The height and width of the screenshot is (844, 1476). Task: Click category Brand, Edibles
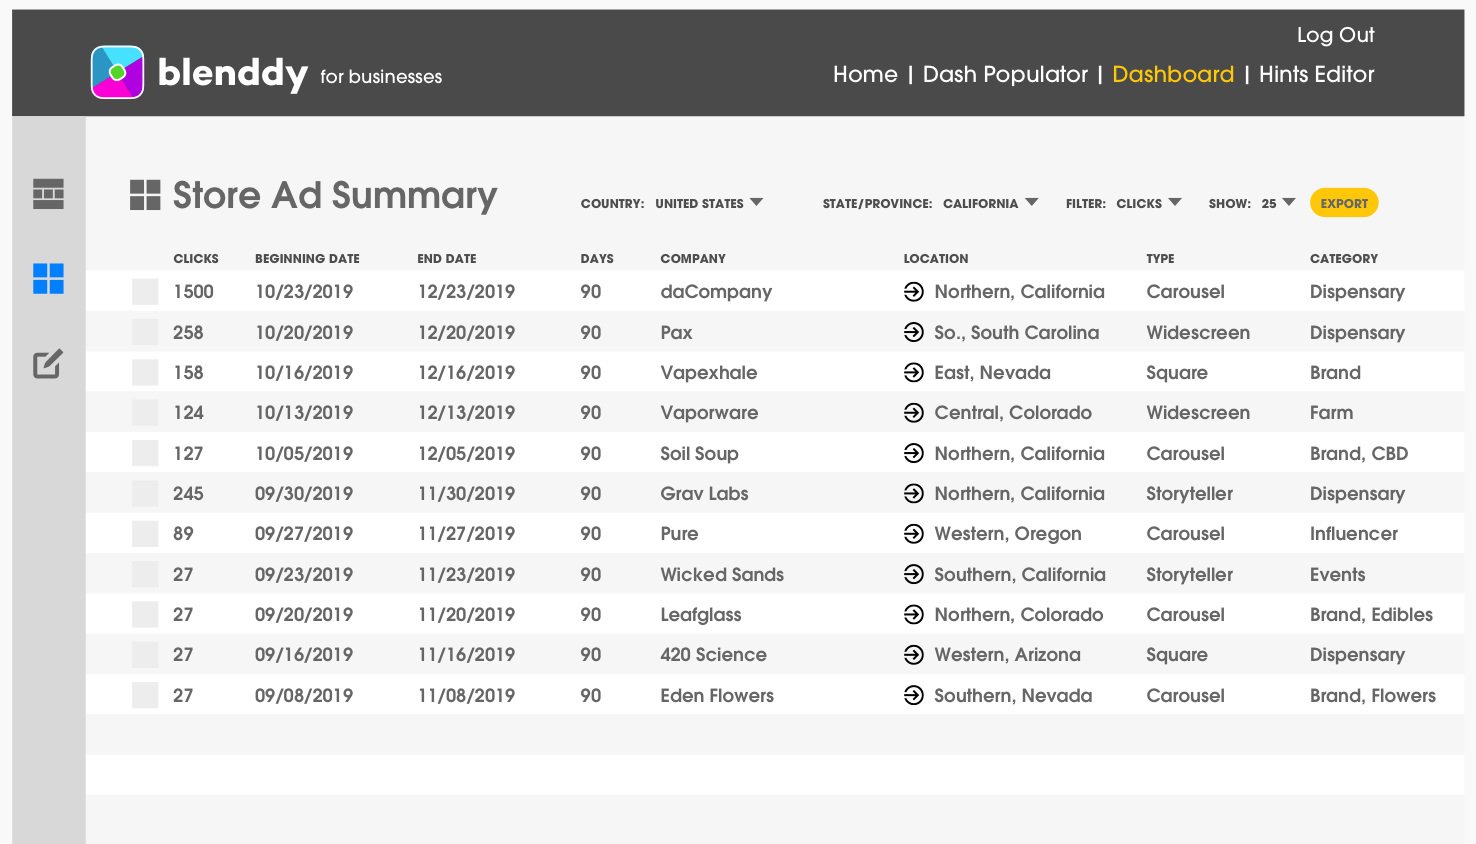point(1371,615)
